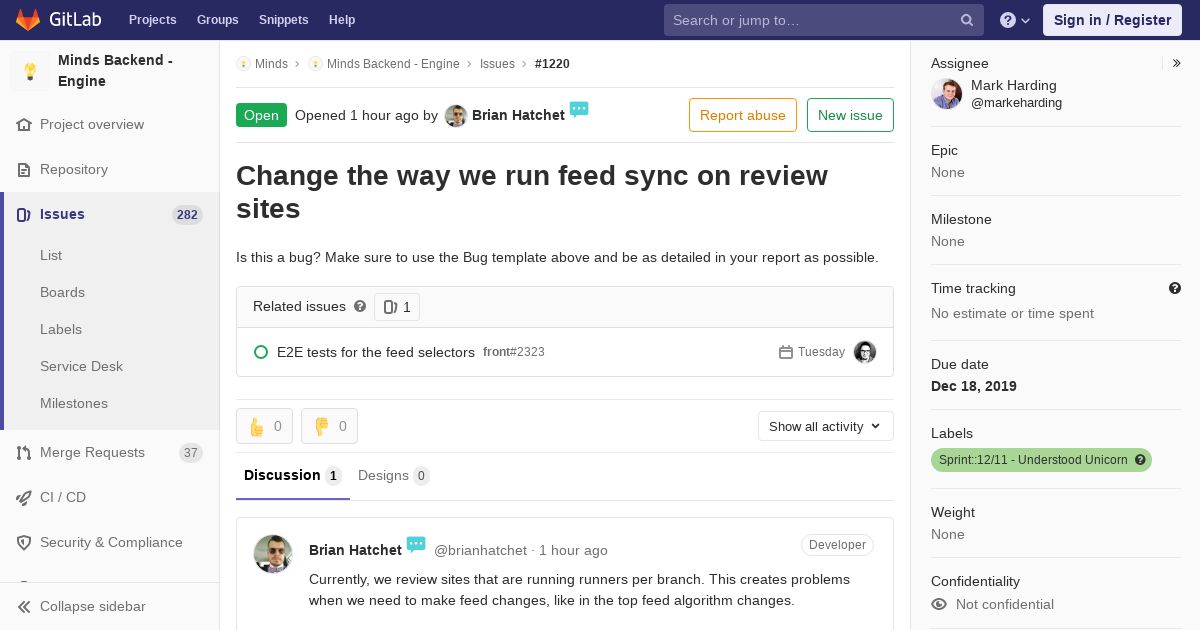Click the search magnifier icon
Viewport: 1200px width, 630px height.
click(967, 20)
